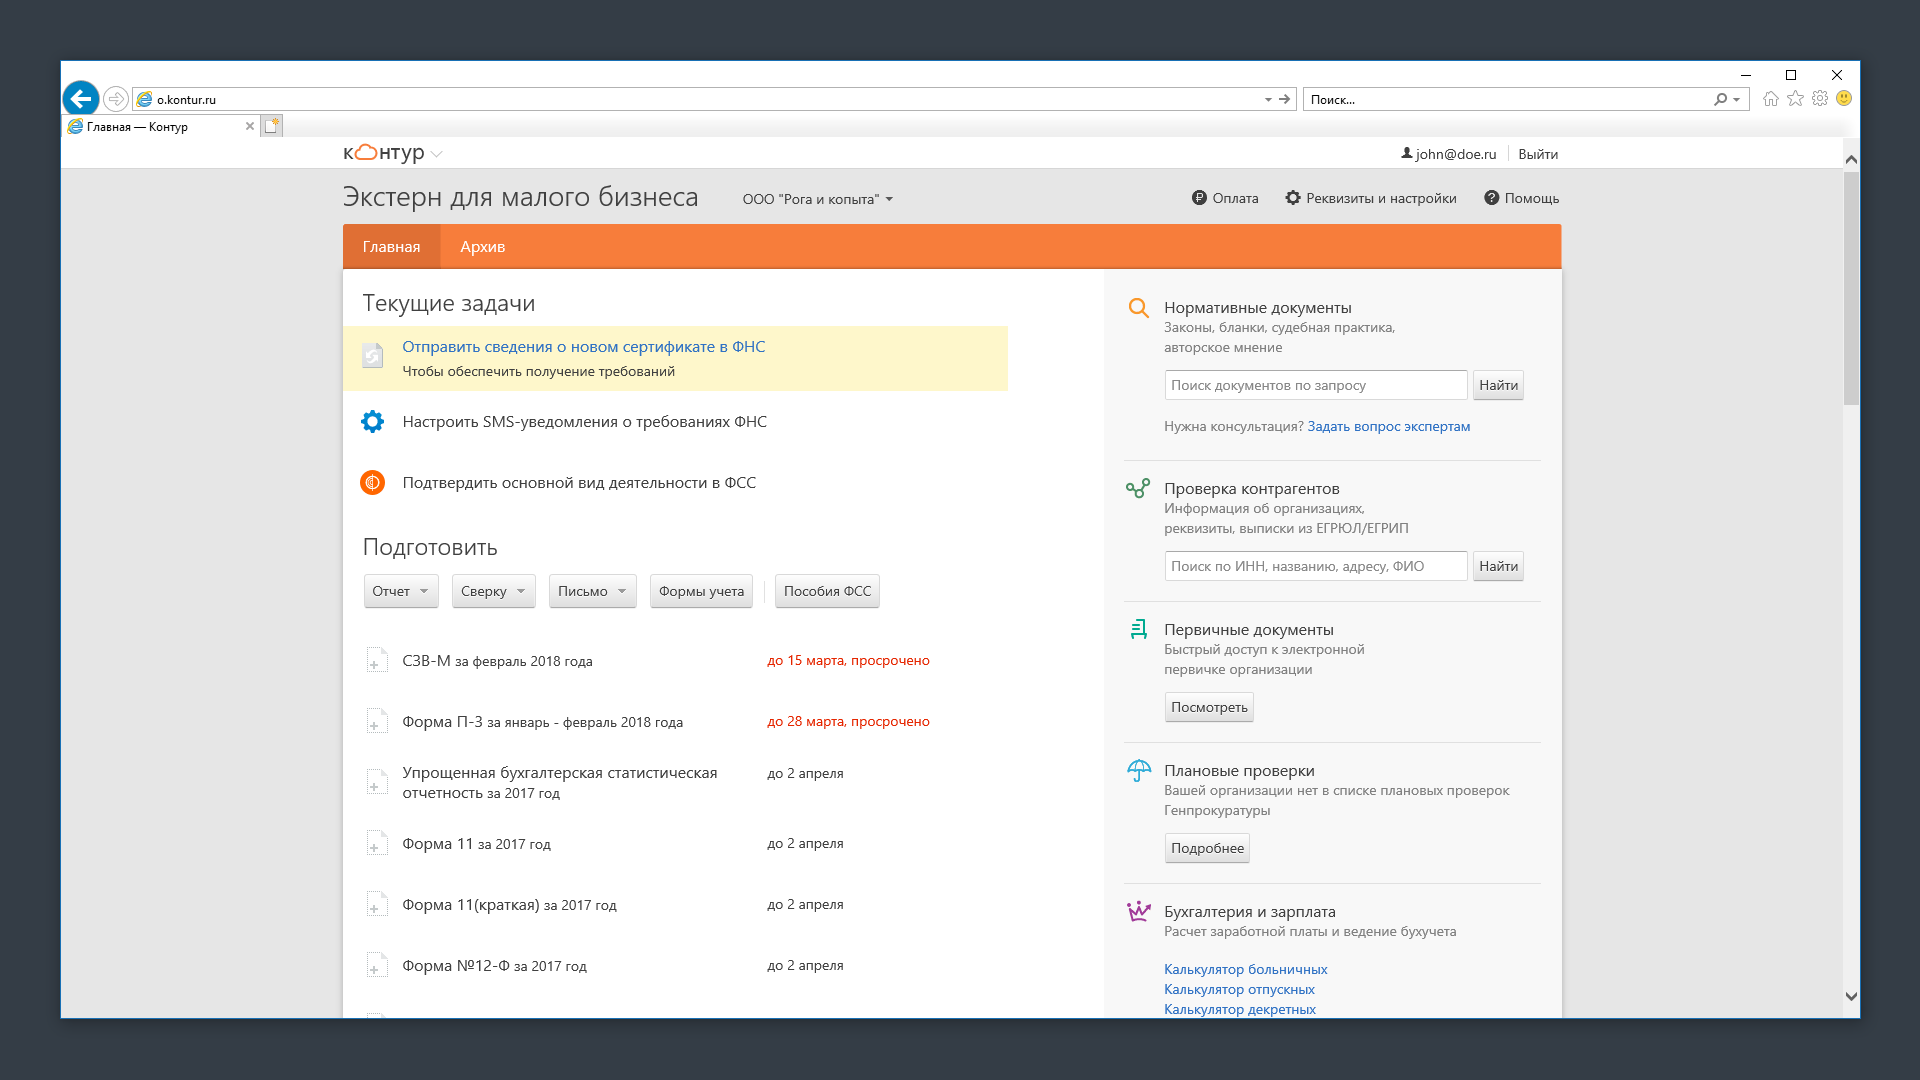Click the teal Первичные документы icon
Image resolution: width=1920 pixels, height=1080 pixels.
pyautogui.click(x=1138, y=629)
